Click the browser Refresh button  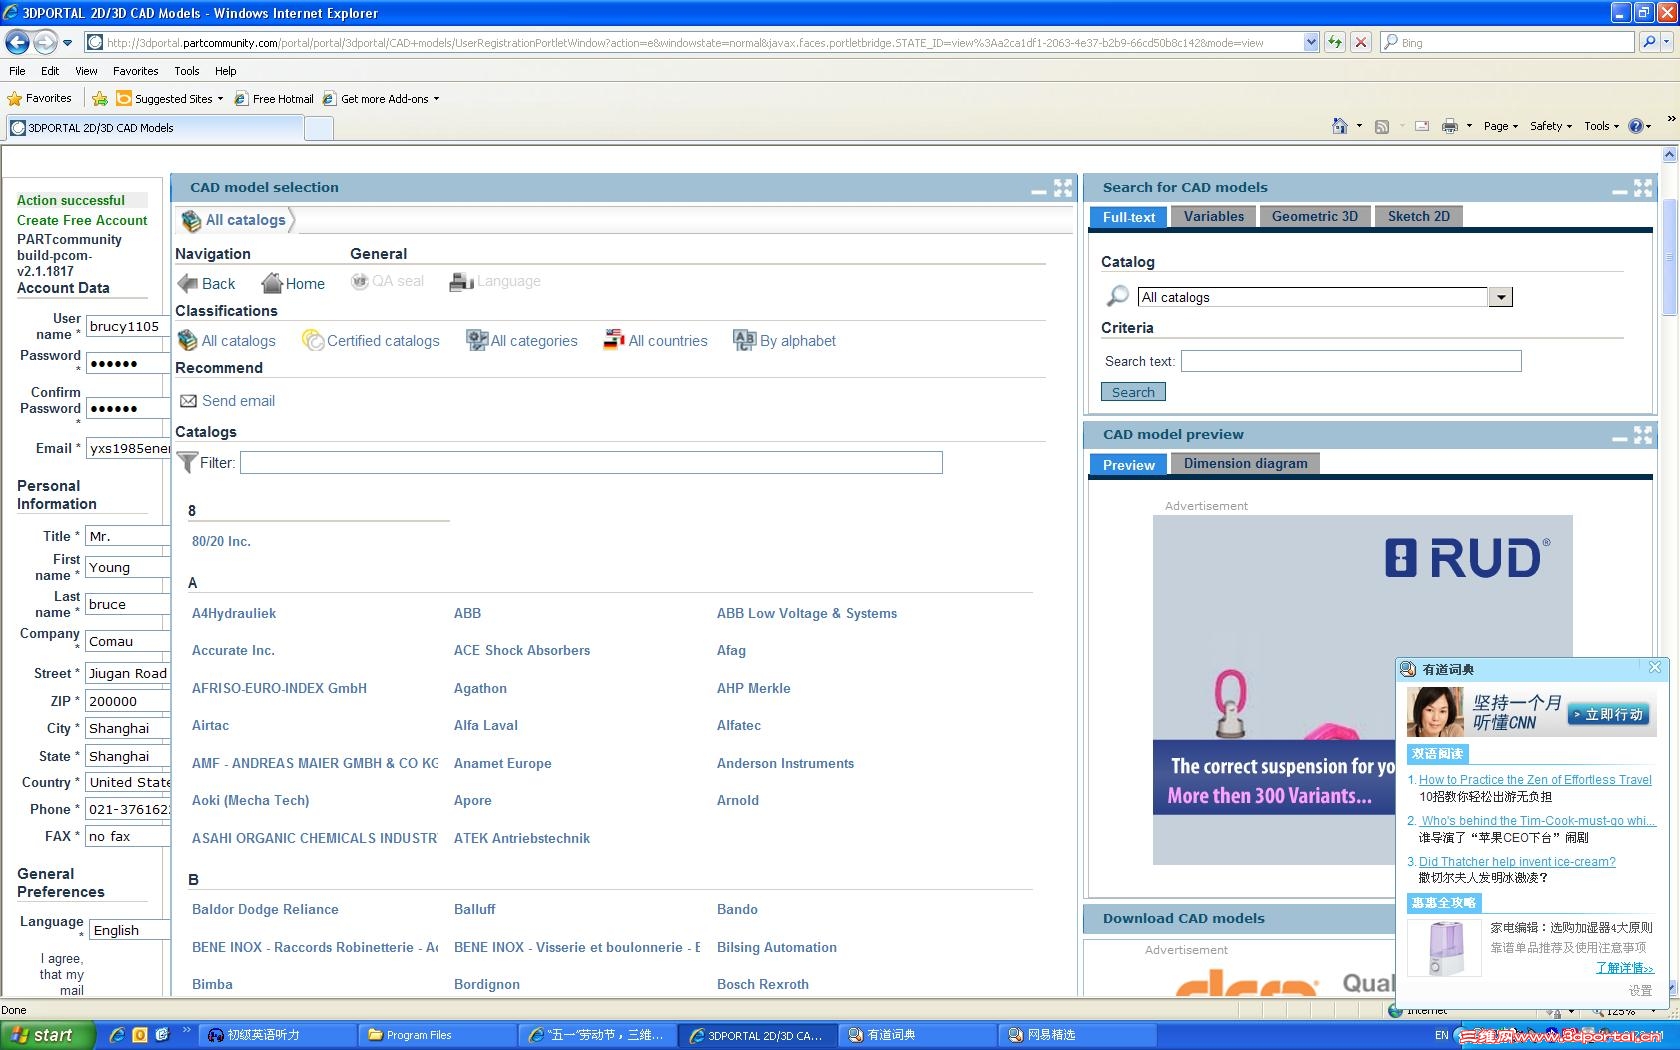click(1334, 42)
